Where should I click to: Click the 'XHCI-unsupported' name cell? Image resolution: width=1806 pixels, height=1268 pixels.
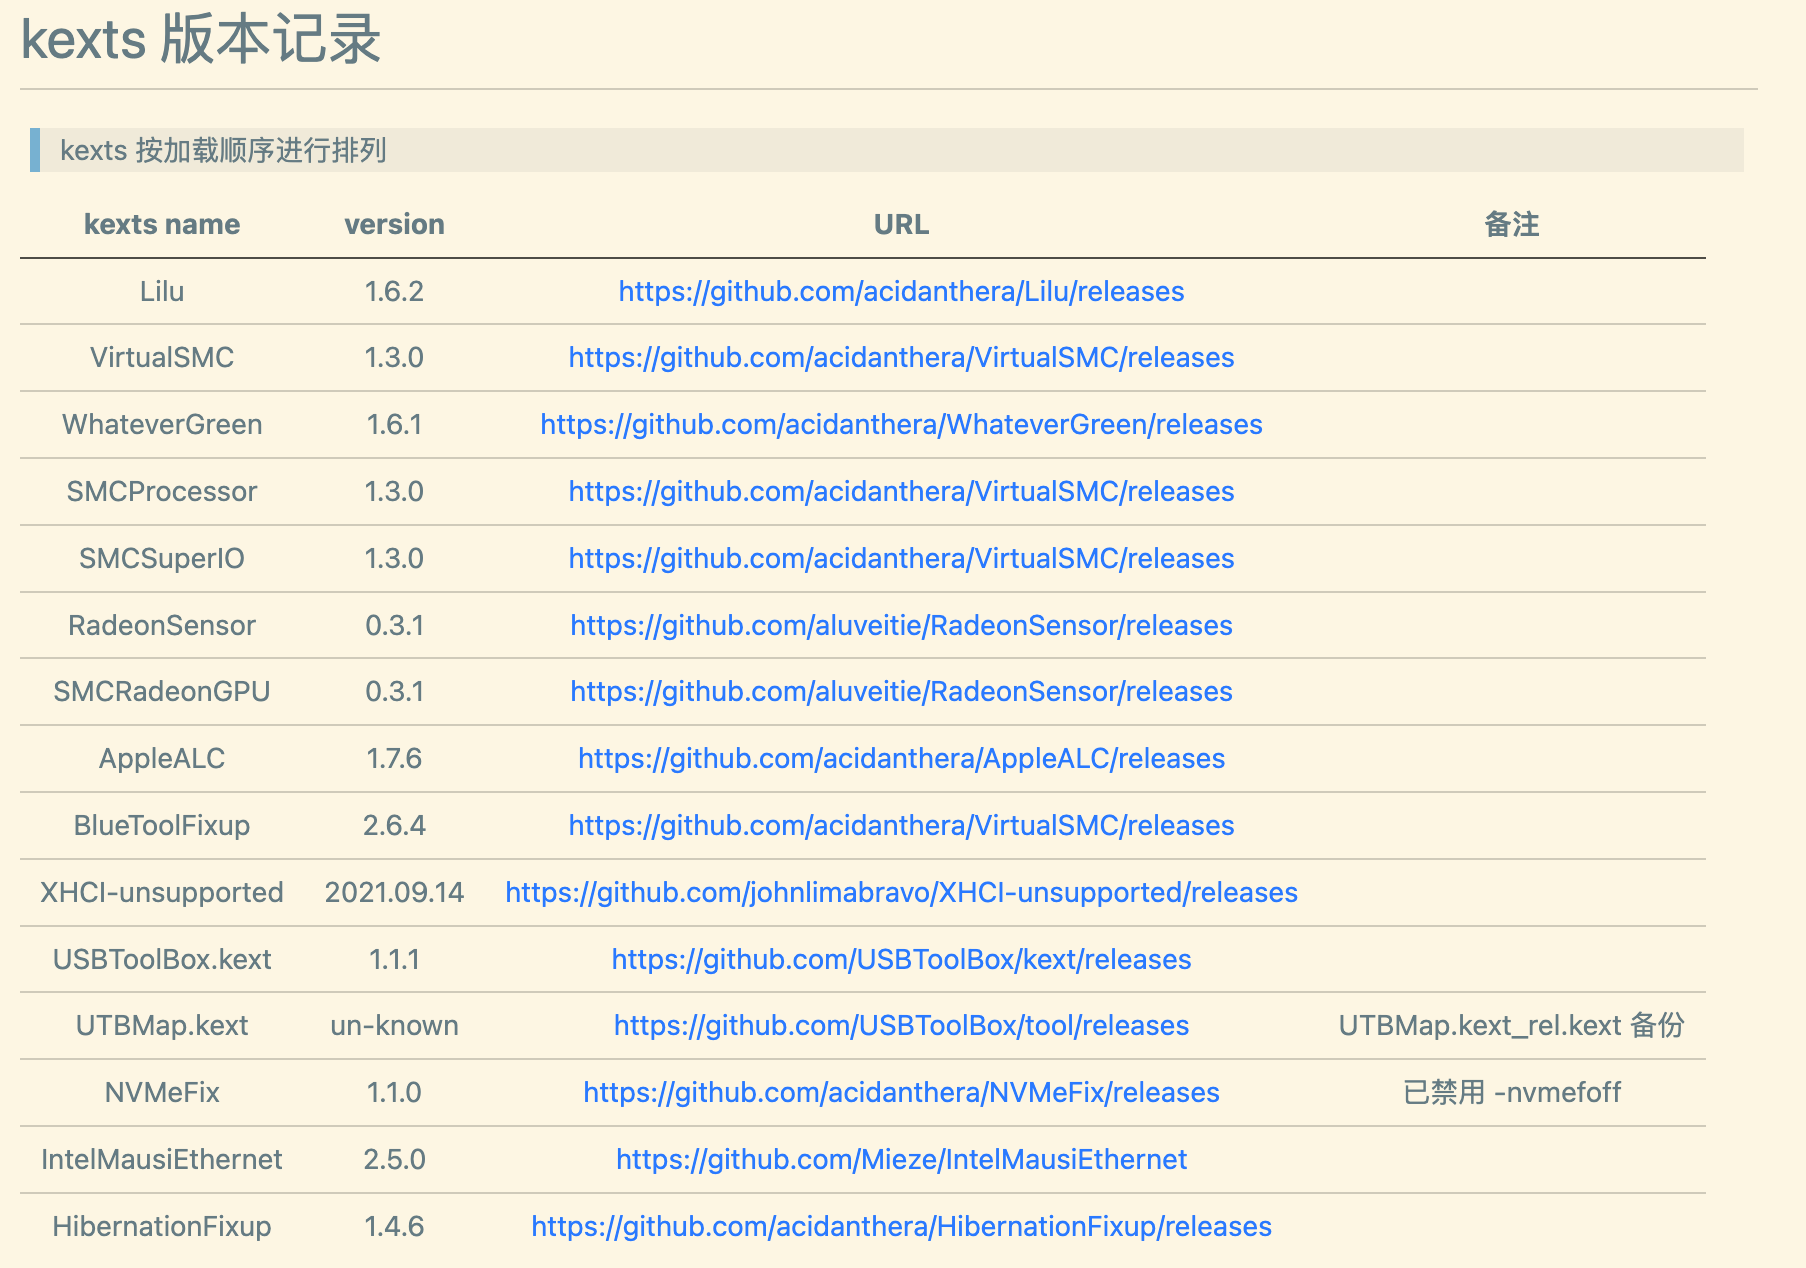click(162, 892)
